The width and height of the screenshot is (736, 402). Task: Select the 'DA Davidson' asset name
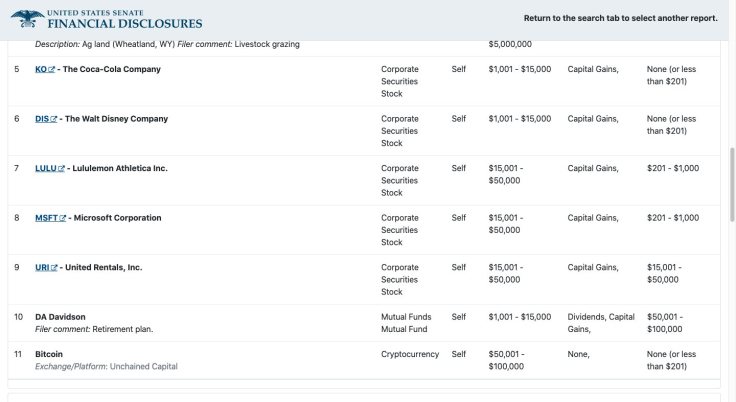pyautogui.click(x=60, y=317)
